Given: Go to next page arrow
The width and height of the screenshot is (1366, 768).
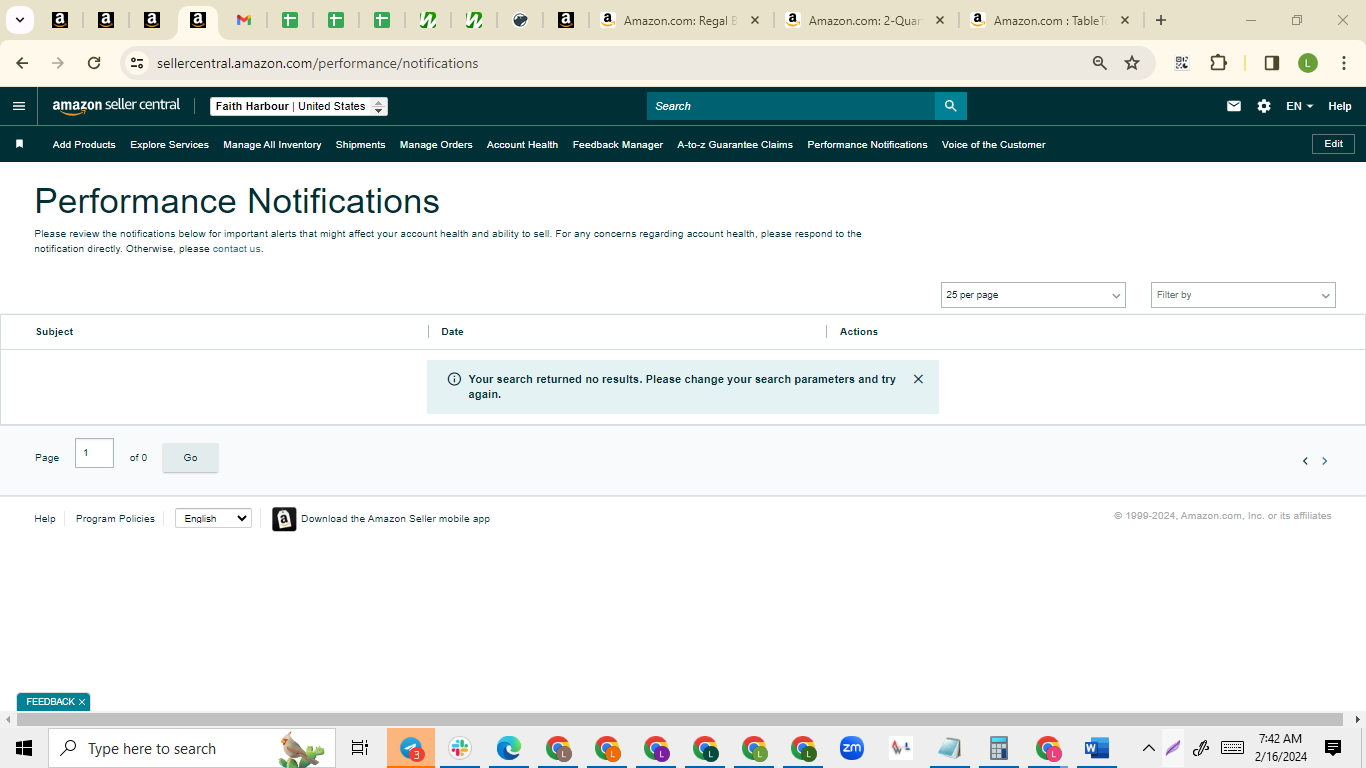Looking at the screenshot, I should [x=1325, y=461].
